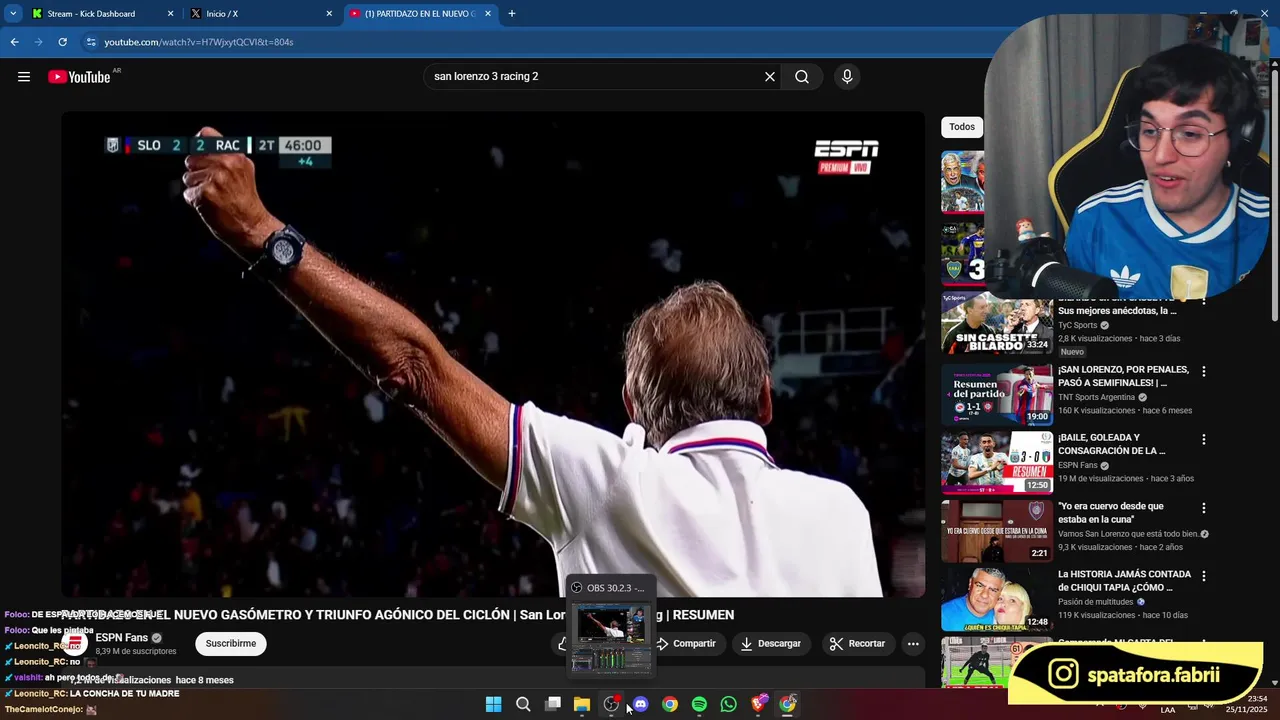Open WhatsApp from the taskbar
The image size is (1280, 720).
[728, 704]
